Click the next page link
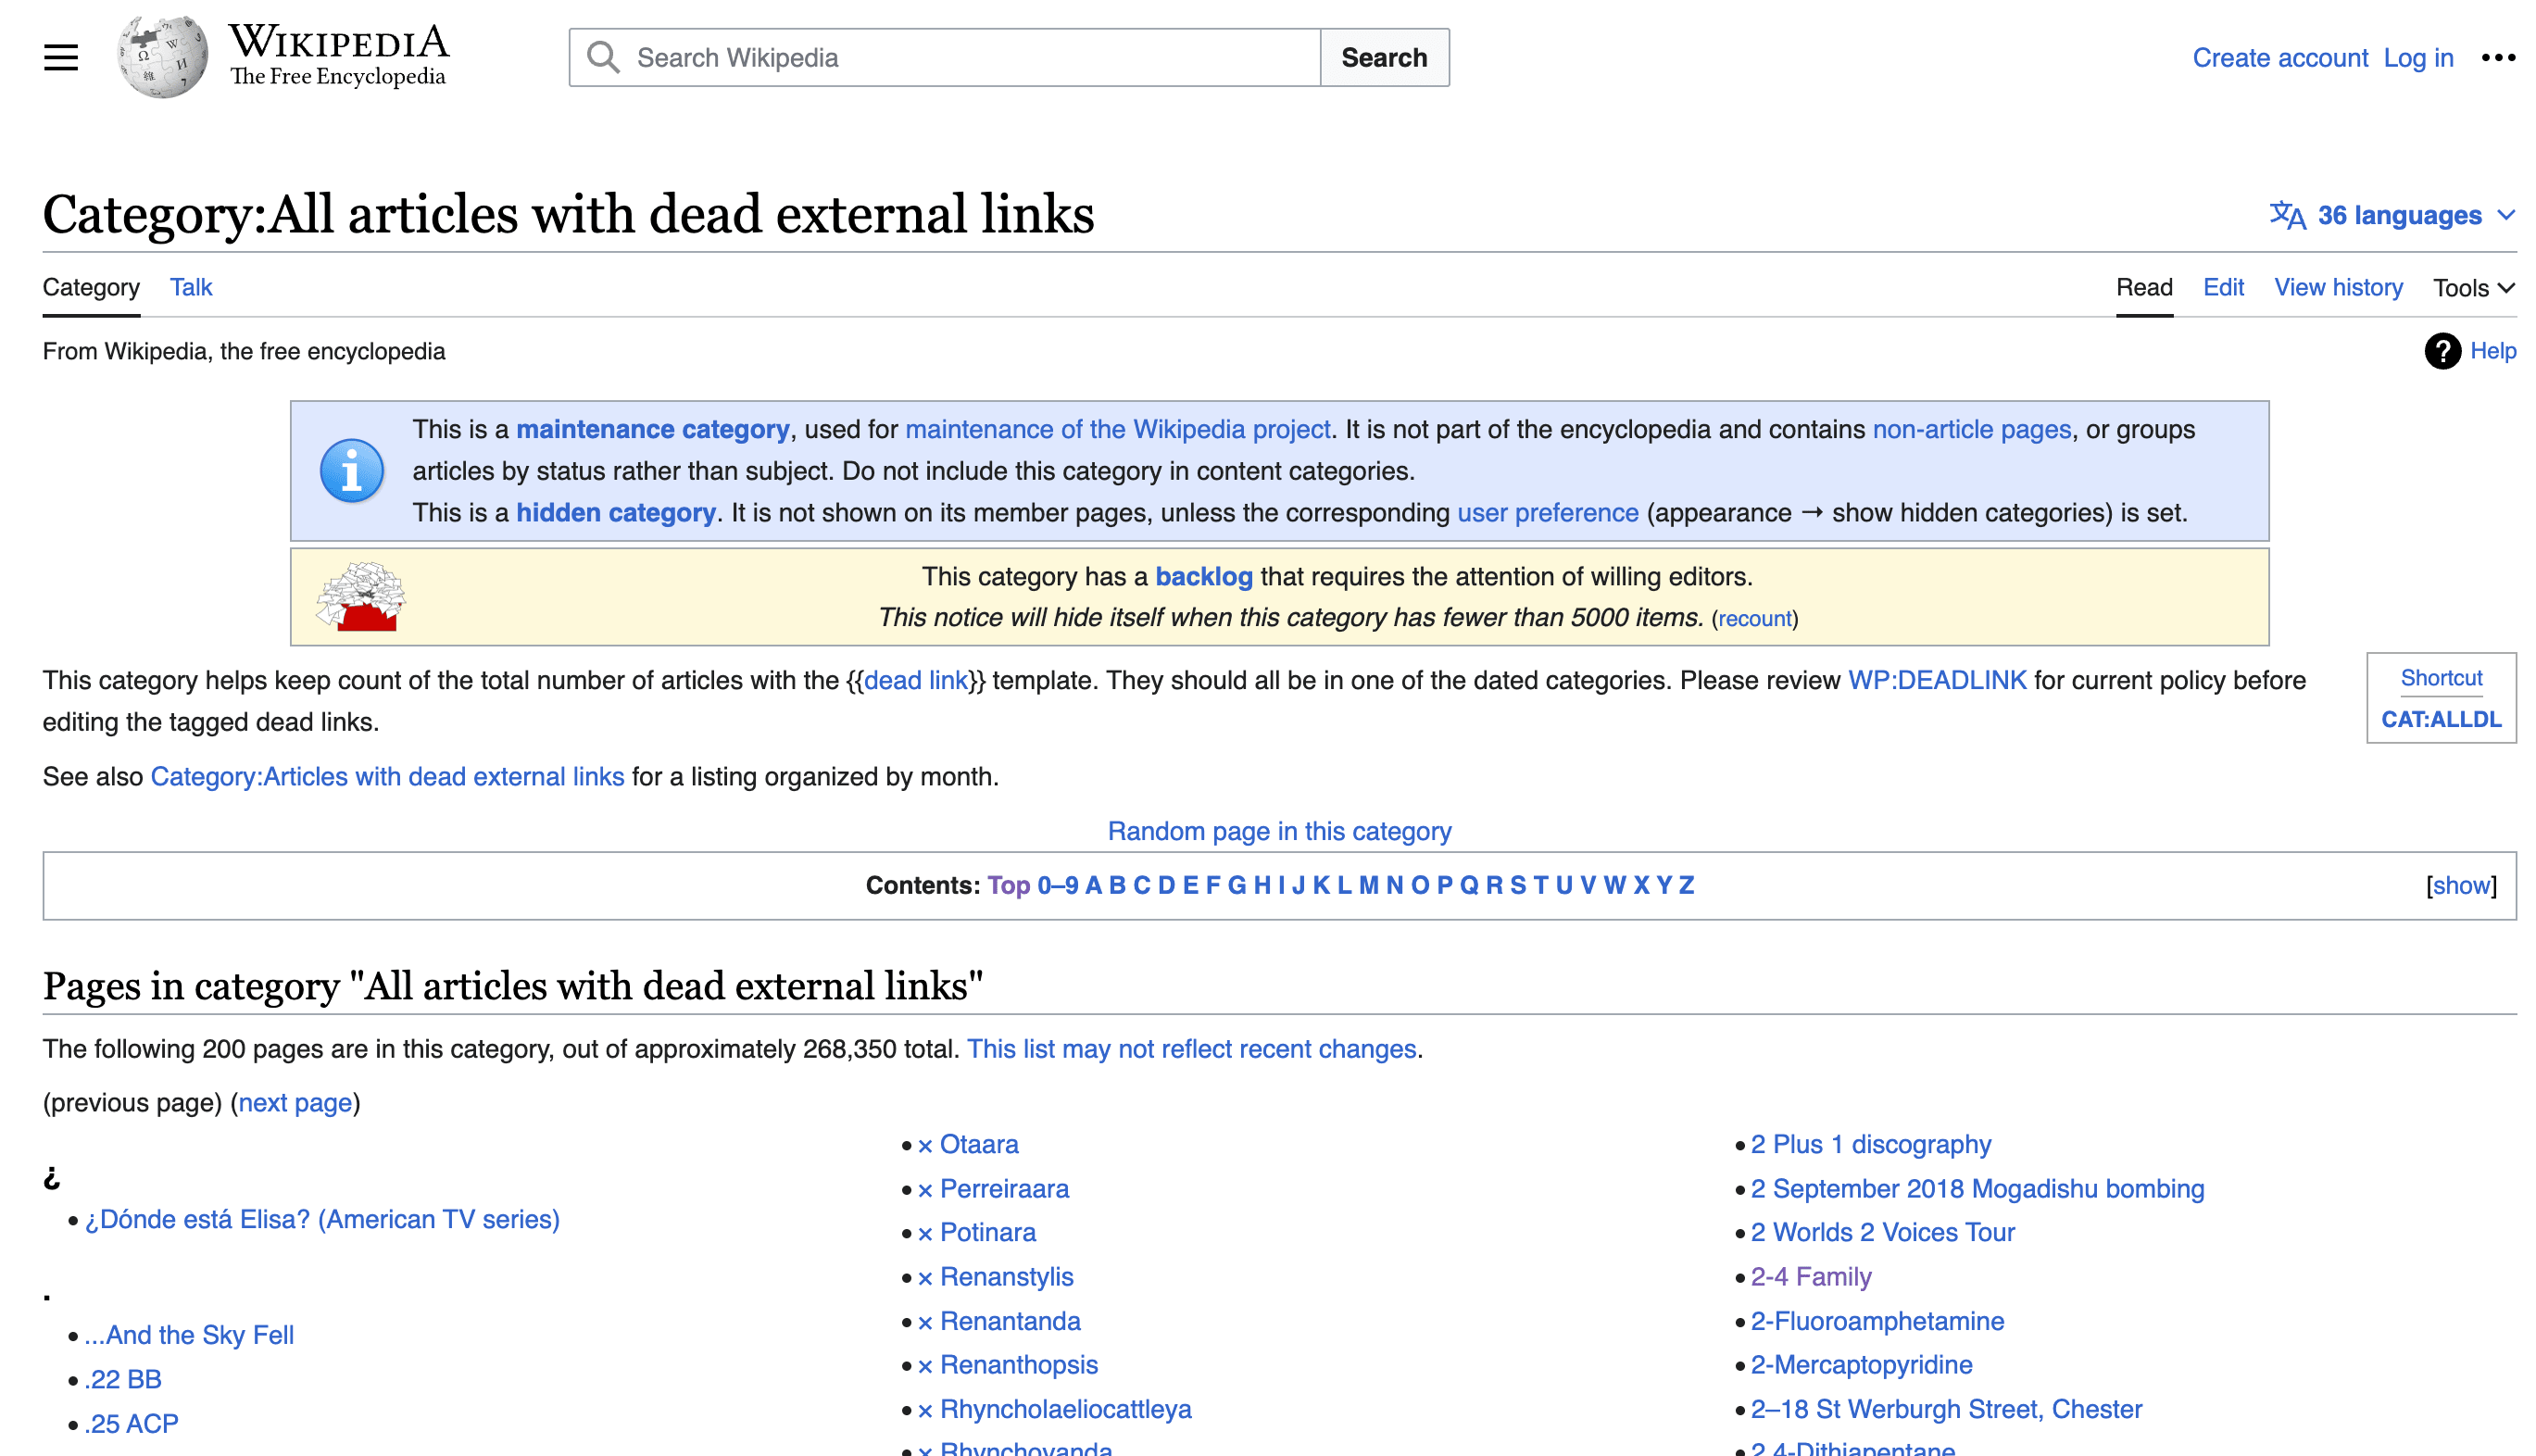 295,1102
